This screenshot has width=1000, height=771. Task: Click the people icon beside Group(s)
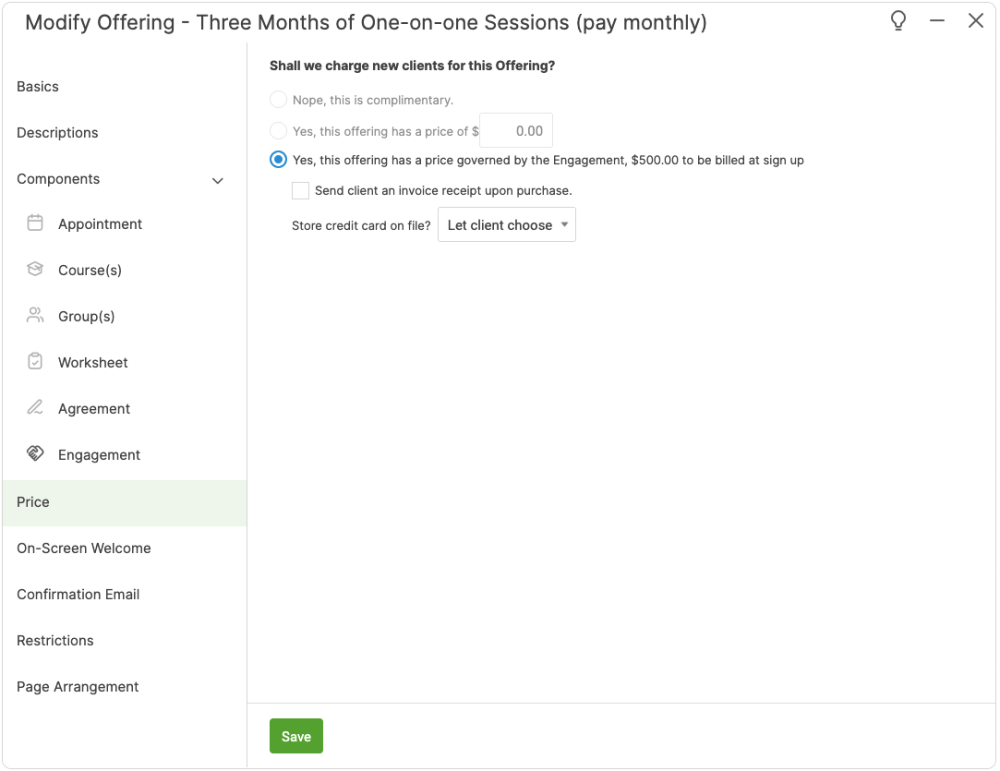pos(35,316)
